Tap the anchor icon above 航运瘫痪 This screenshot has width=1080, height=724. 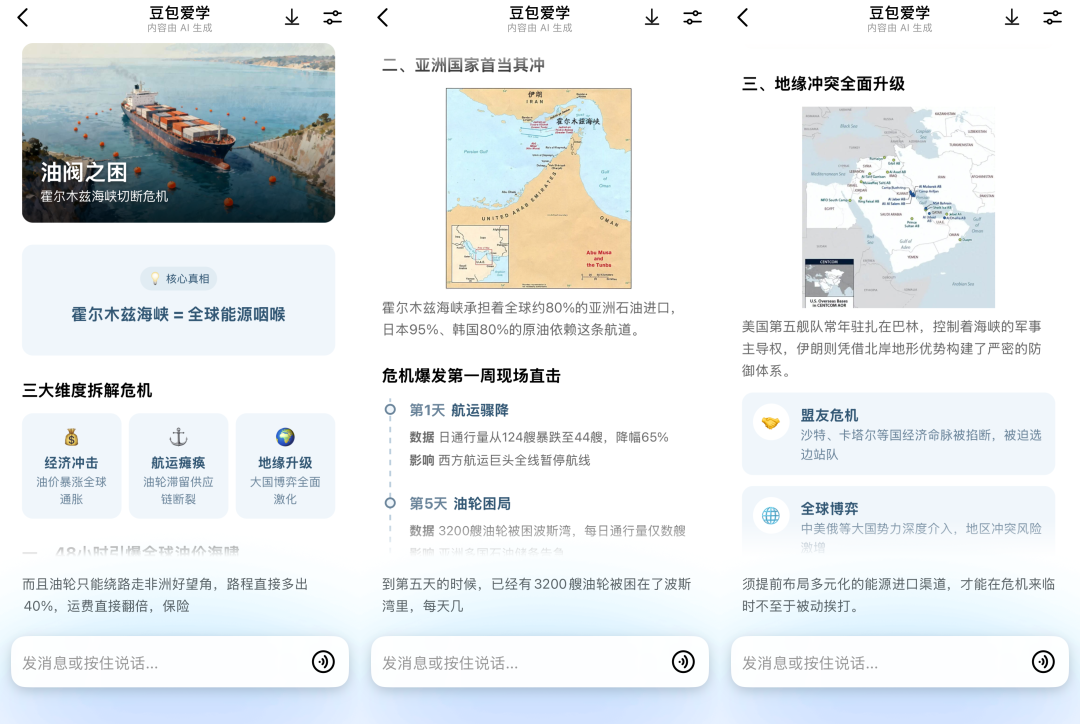178,437
